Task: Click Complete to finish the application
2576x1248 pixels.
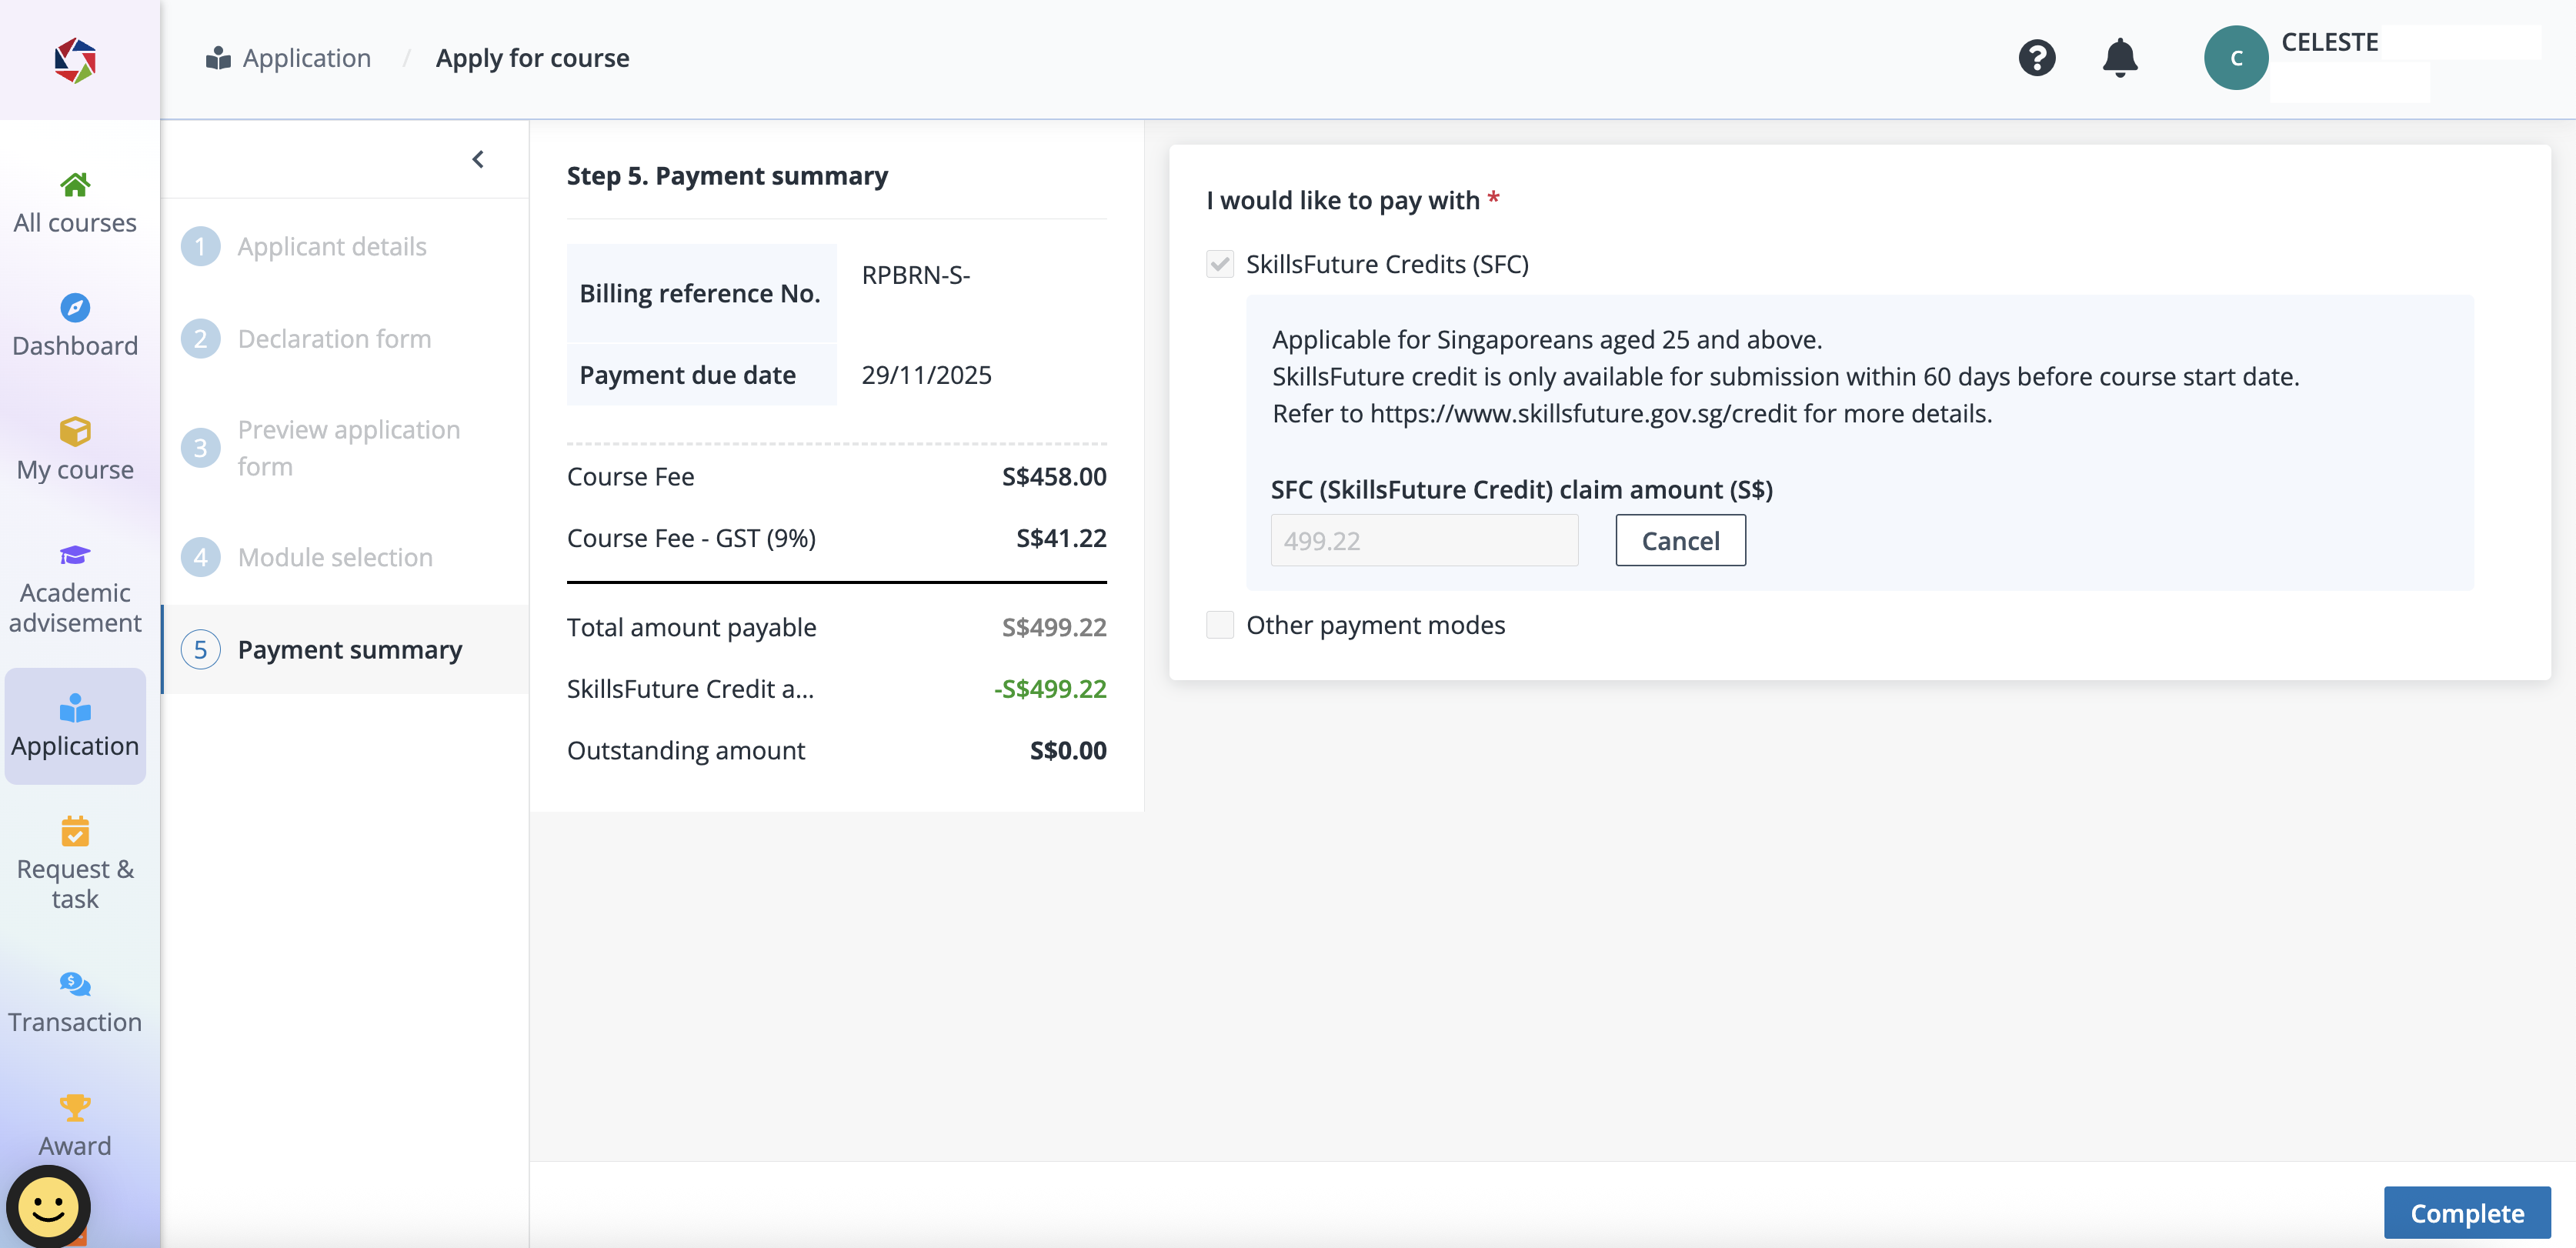Action: [x=2466, y=1213]
